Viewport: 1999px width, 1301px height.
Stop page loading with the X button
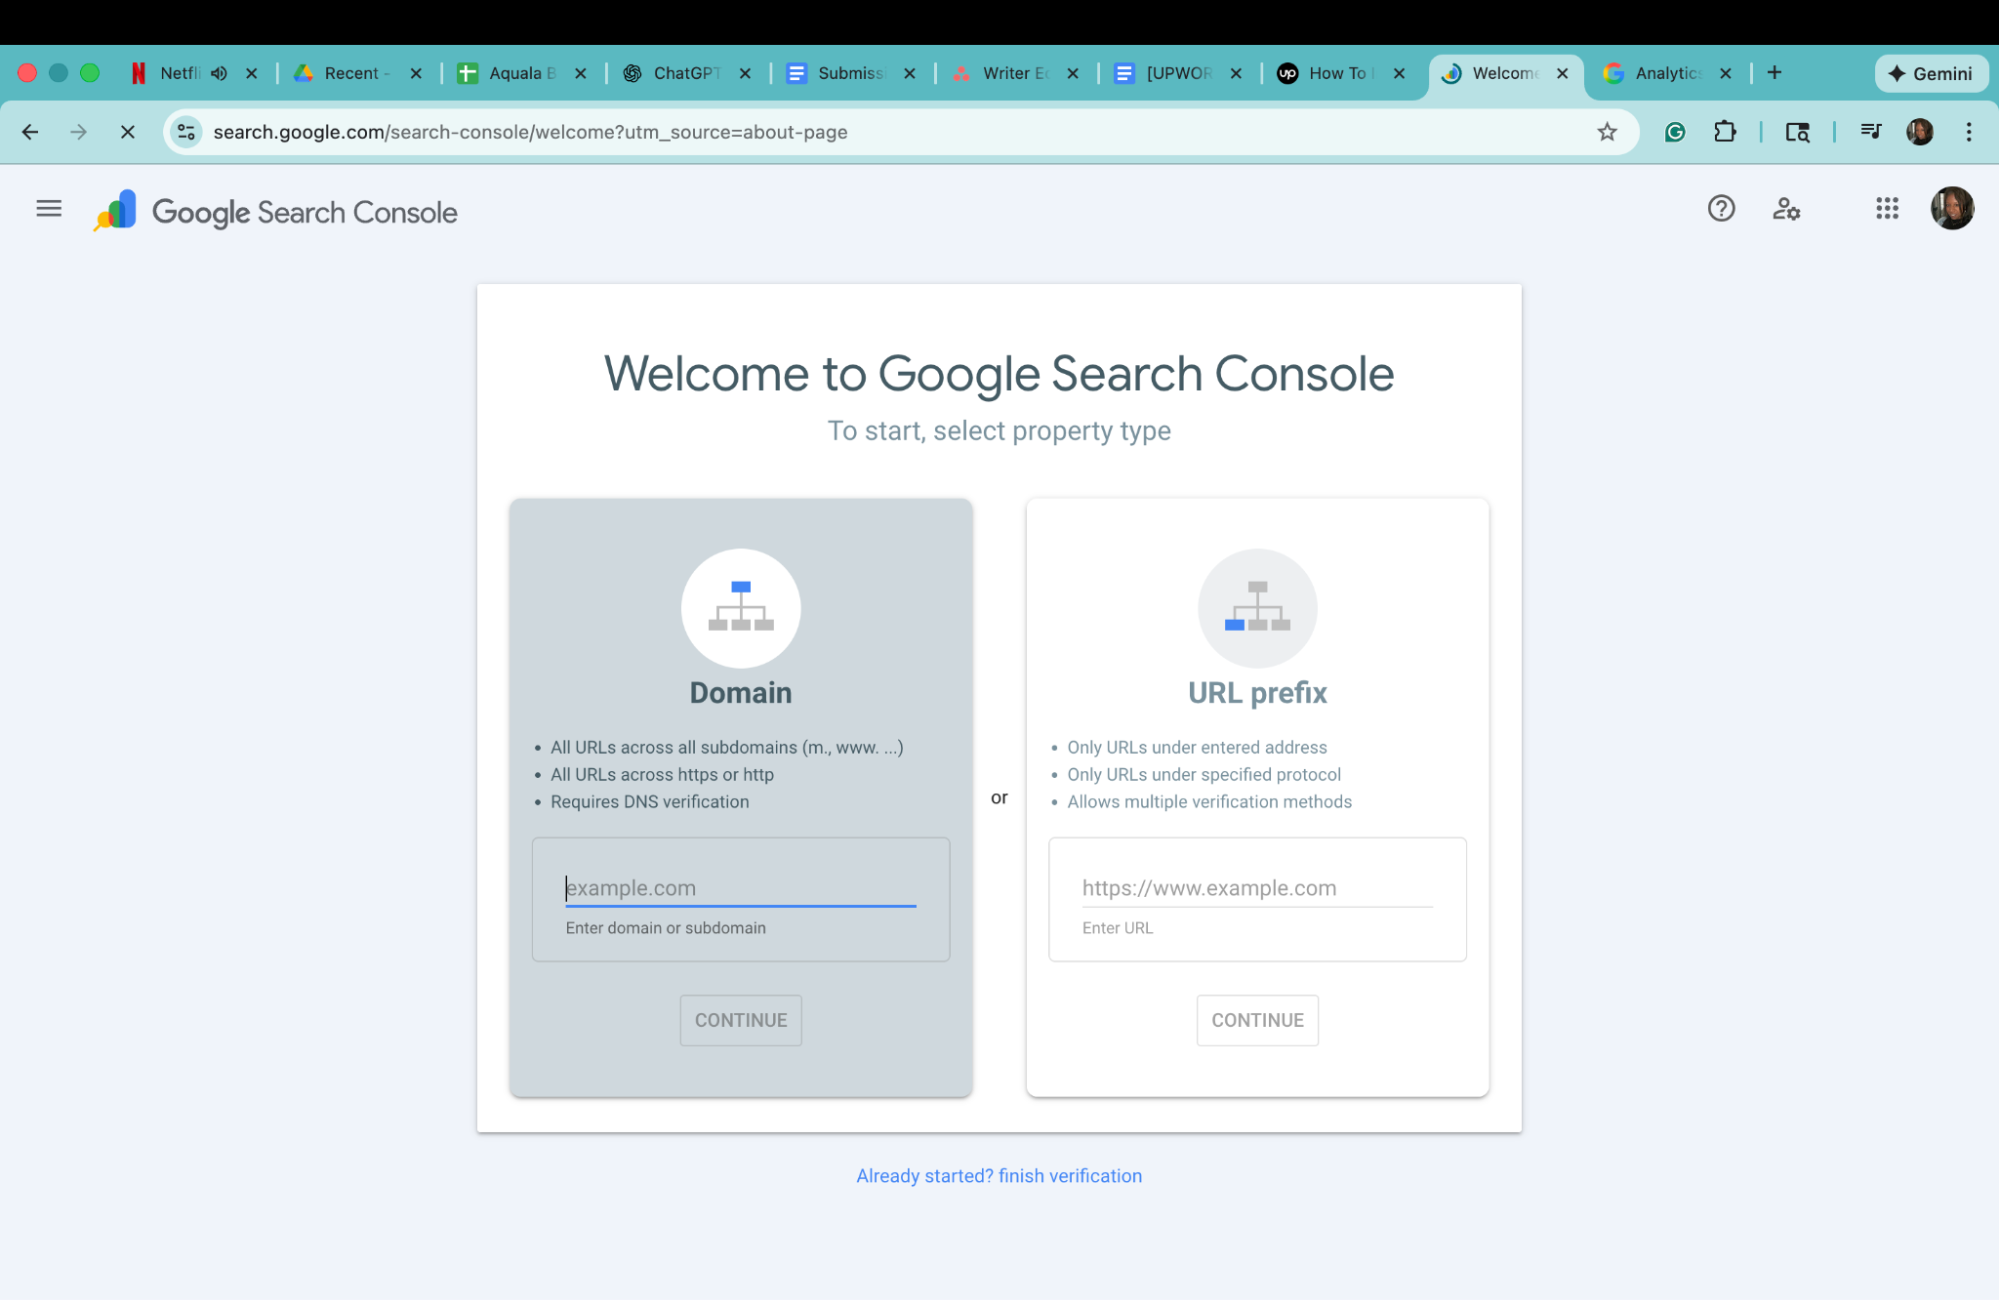[x=127, y=132]
